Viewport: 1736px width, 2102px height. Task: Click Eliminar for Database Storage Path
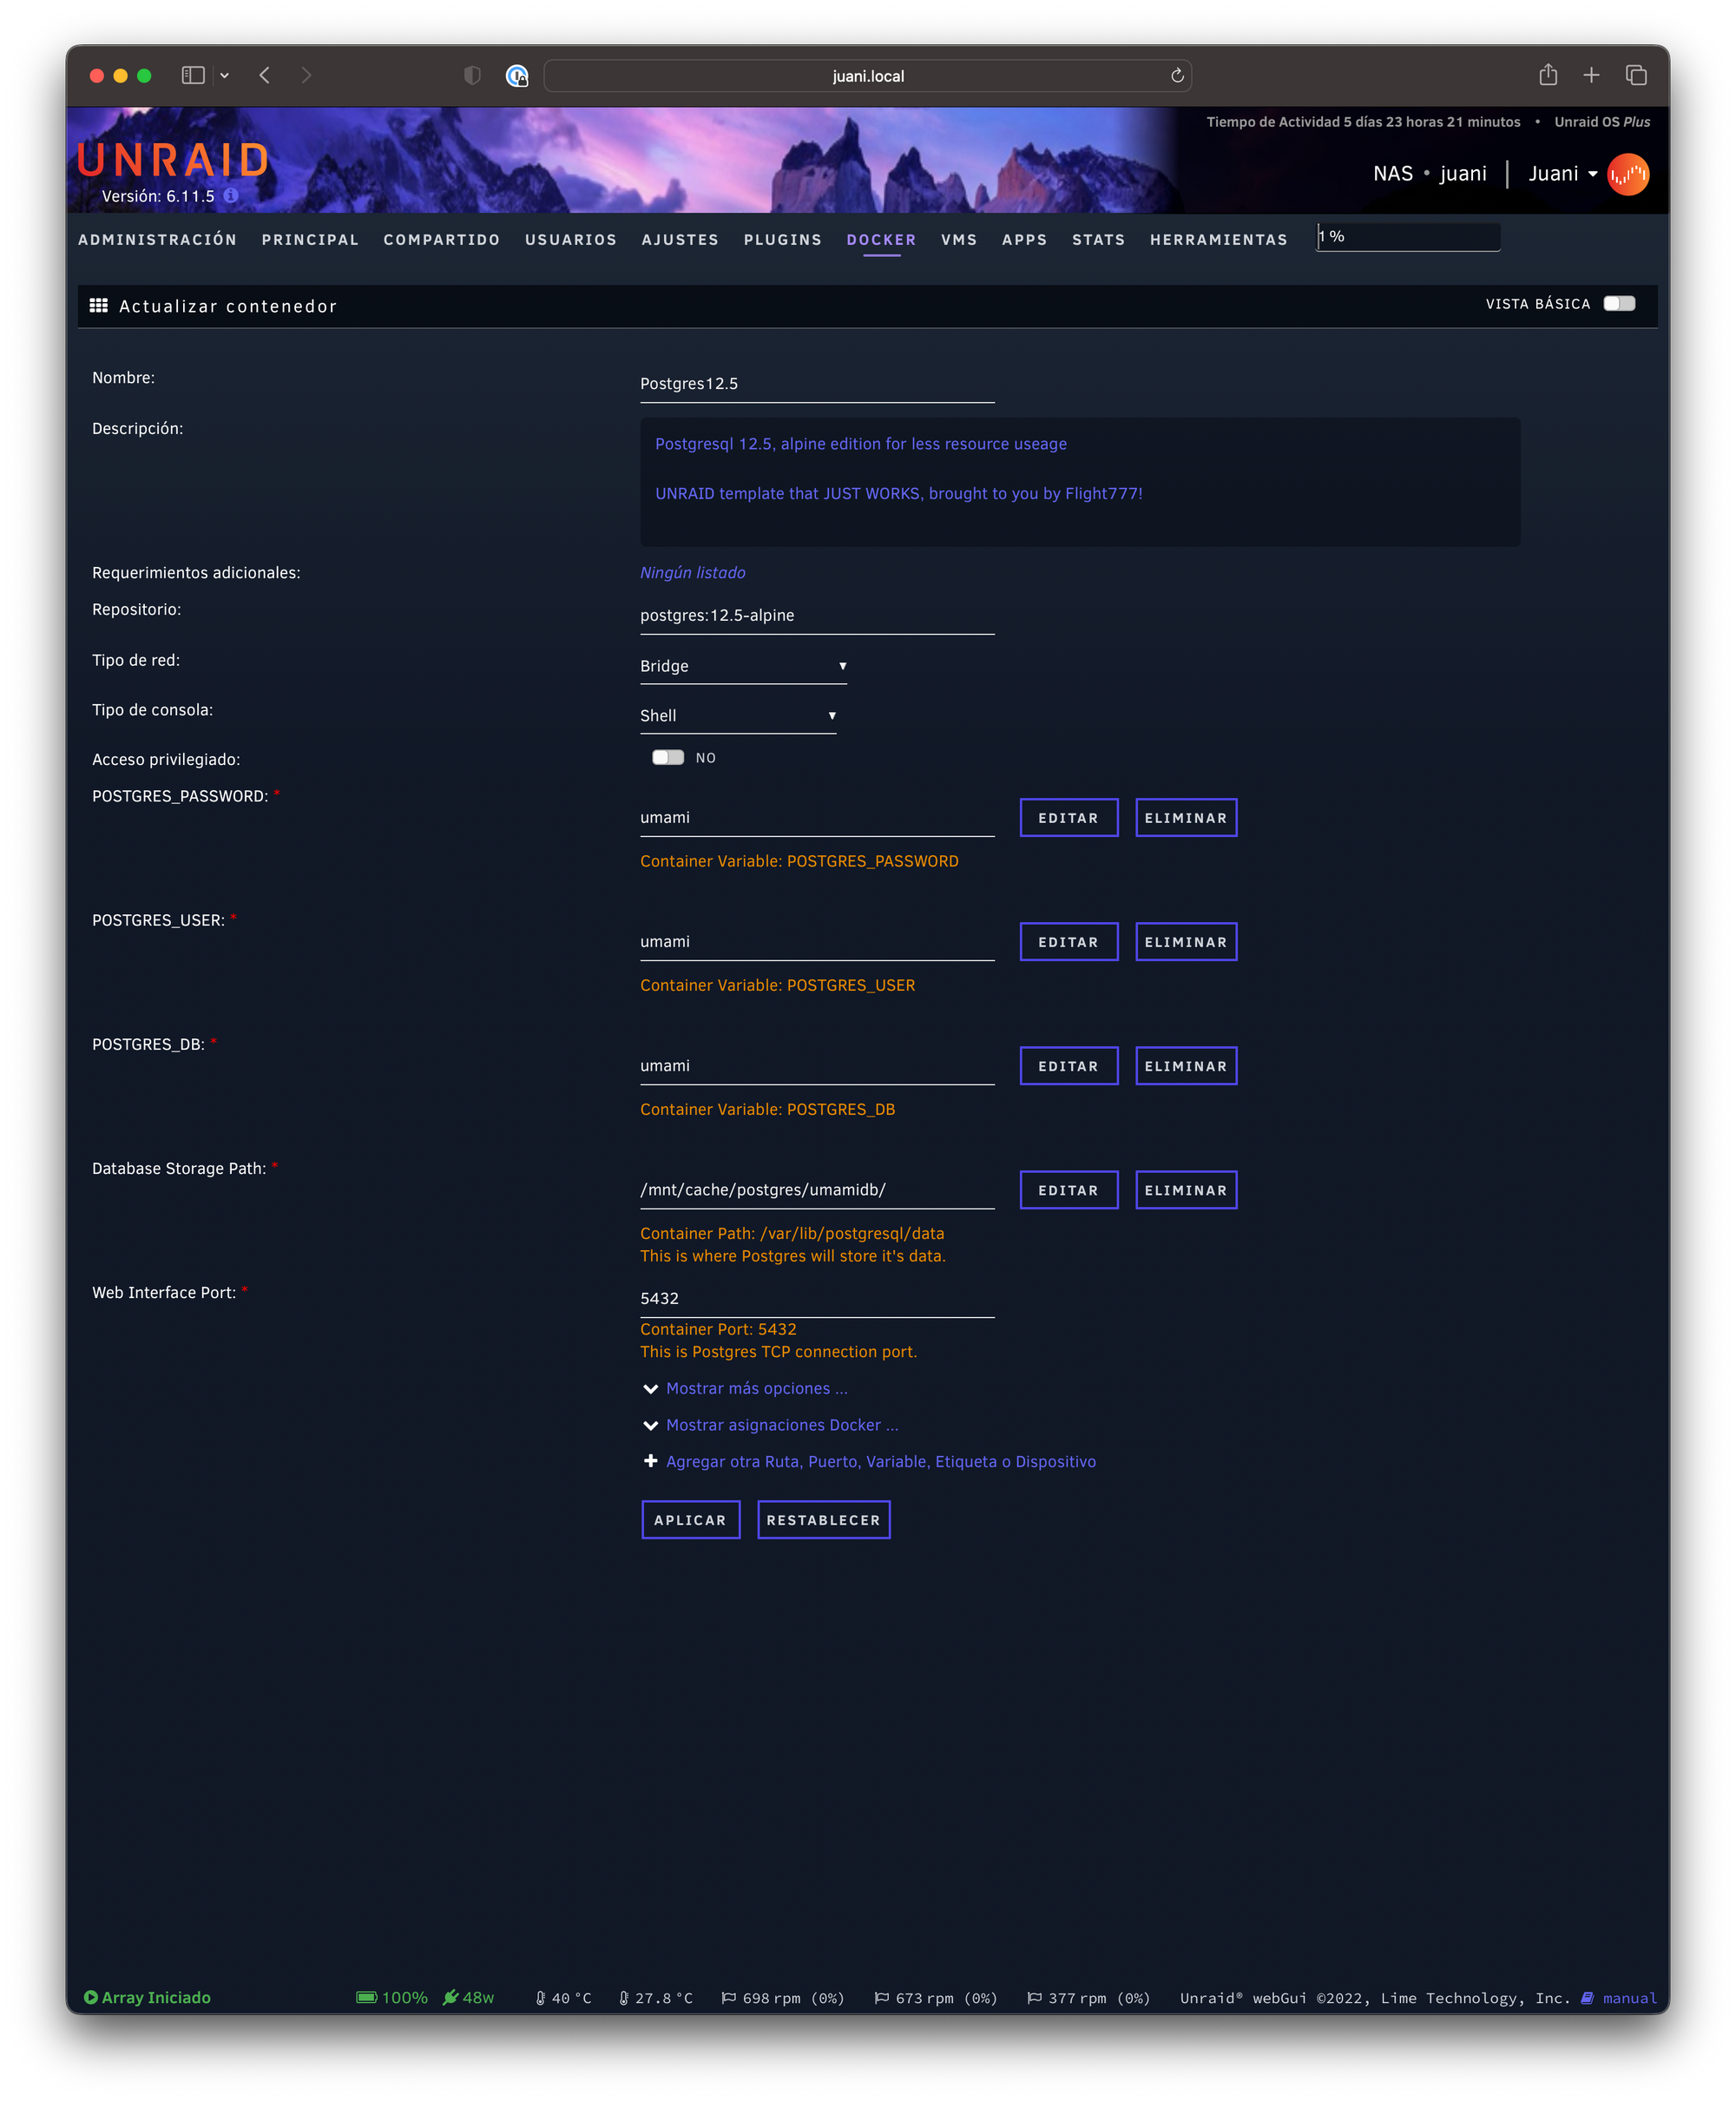(x=1186, y=1190)
